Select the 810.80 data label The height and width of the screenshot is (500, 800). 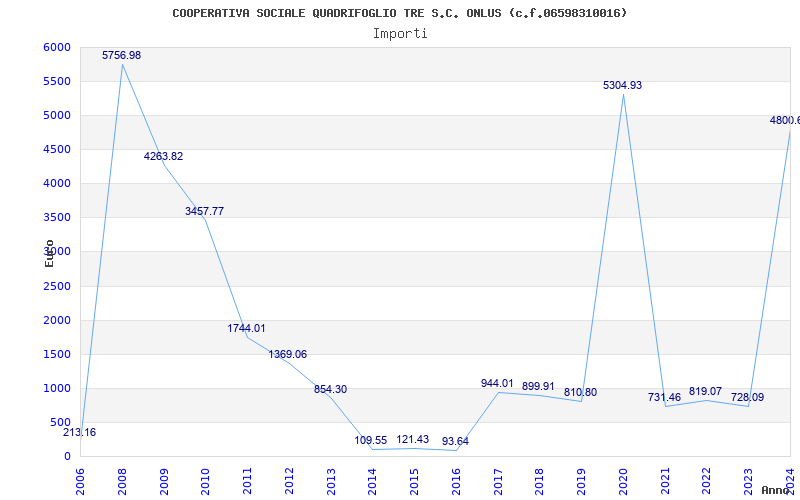coord(580,392)
